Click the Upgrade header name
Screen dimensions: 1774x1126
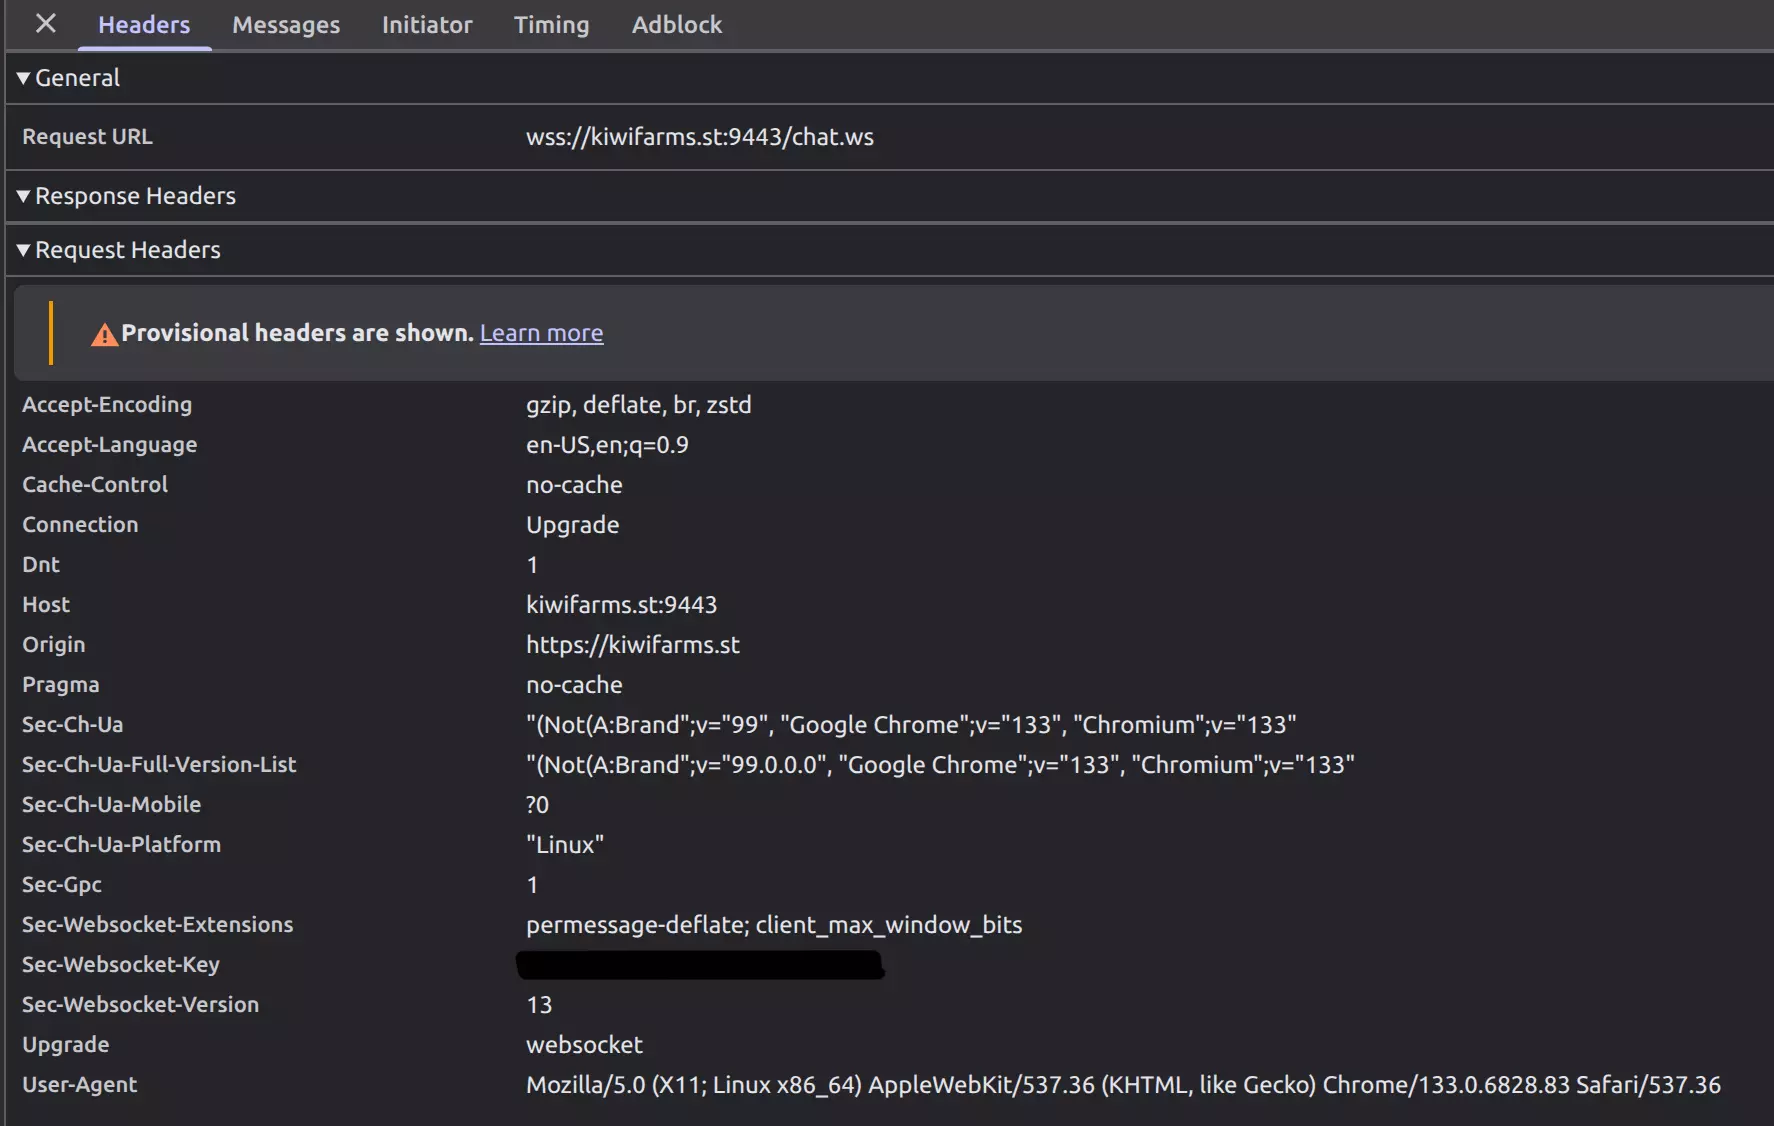click(x=66, y=1045)
